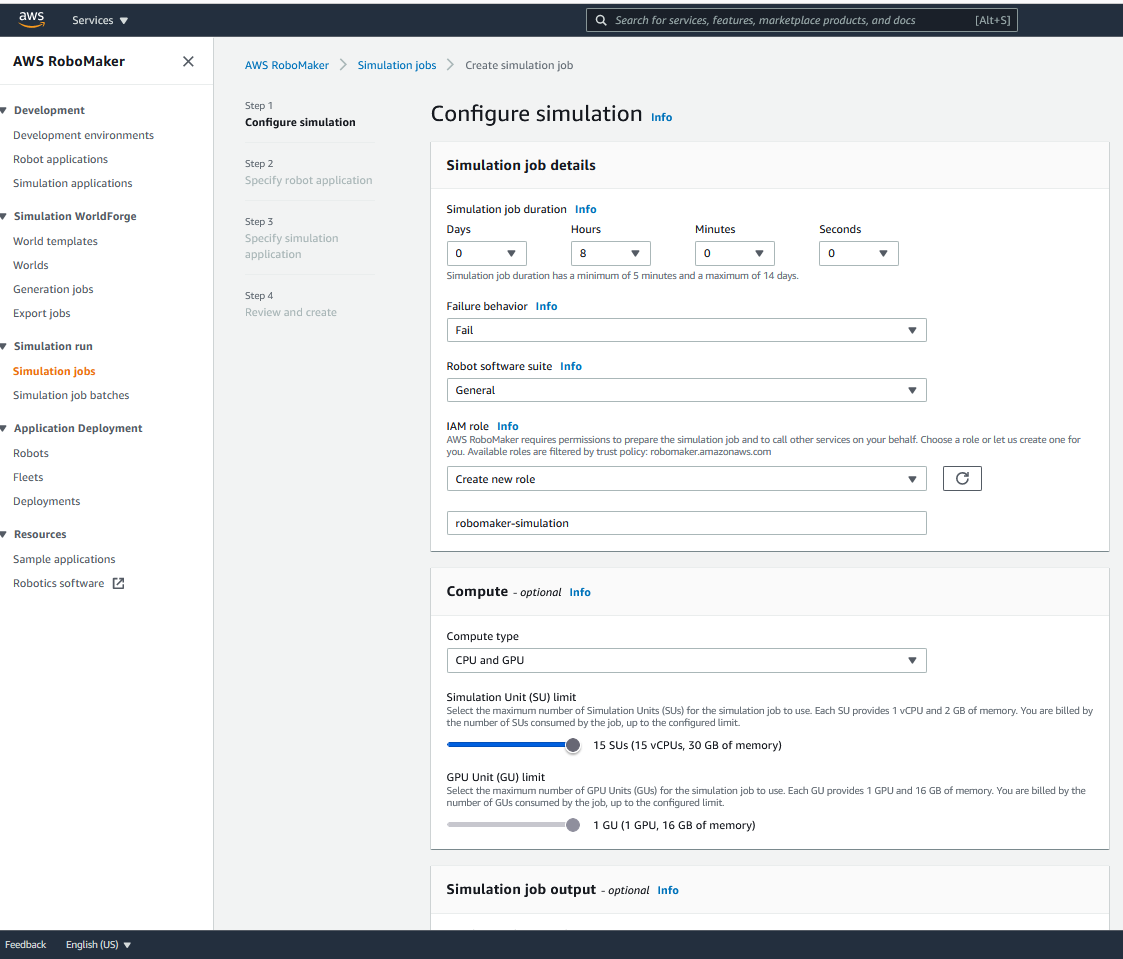Collapse the Simulation run section

[x=4, y=347]
